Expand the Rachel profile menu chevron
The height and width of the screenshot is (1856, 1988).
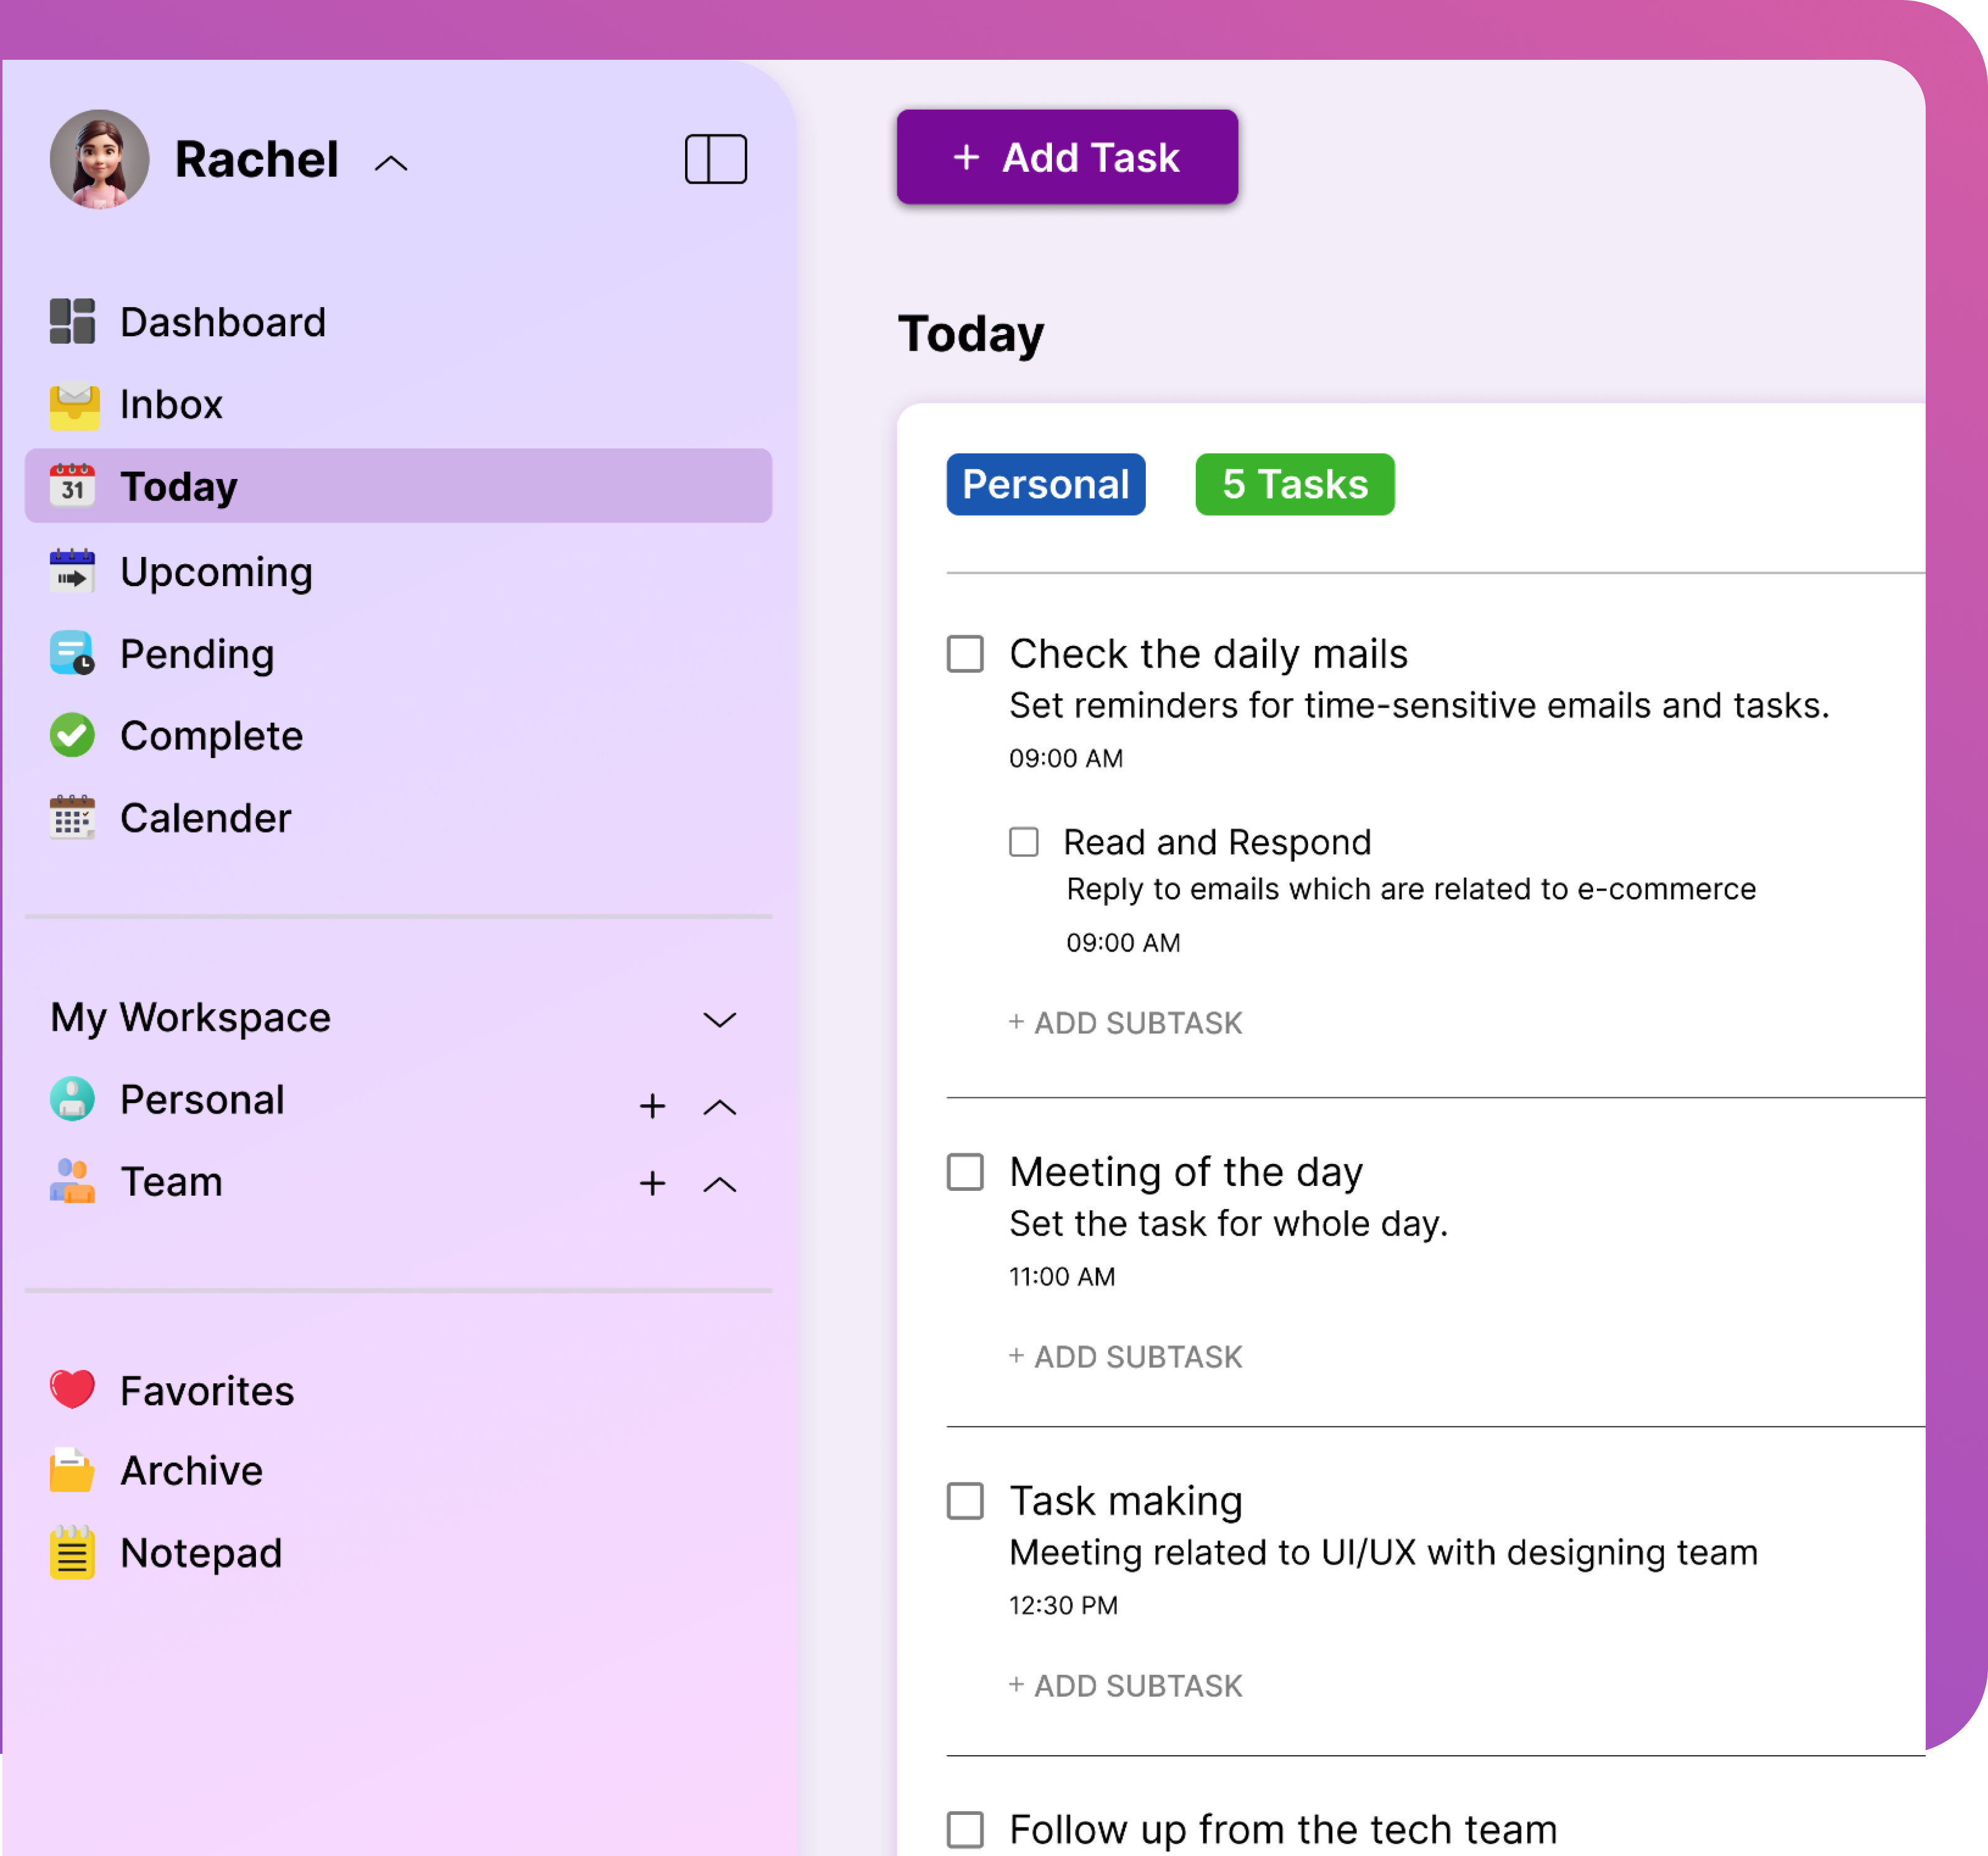tap(391, 163)
